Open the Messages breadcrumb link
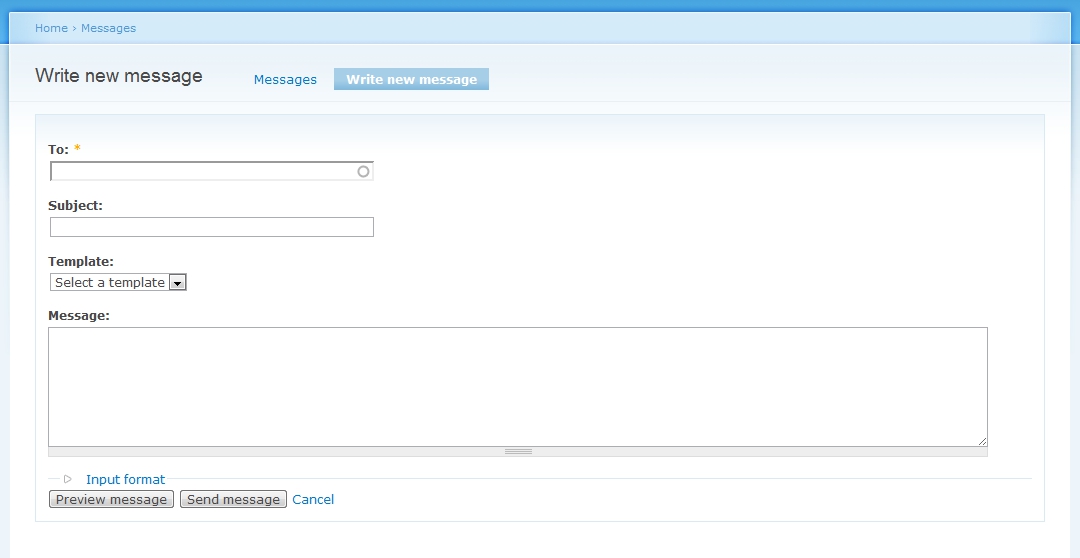This screenshot has width=1080, height=558. click(x=108, y=28)
